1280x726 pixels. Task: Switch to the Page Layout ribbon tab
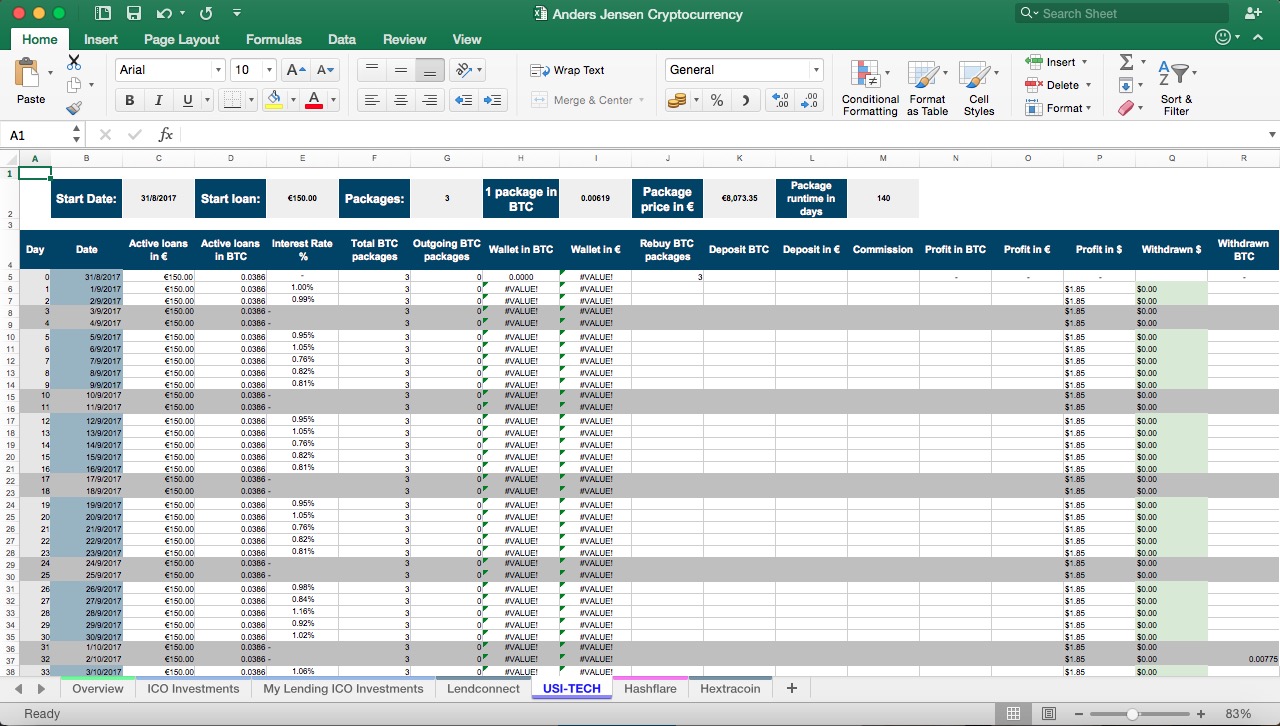click(181, 39)
